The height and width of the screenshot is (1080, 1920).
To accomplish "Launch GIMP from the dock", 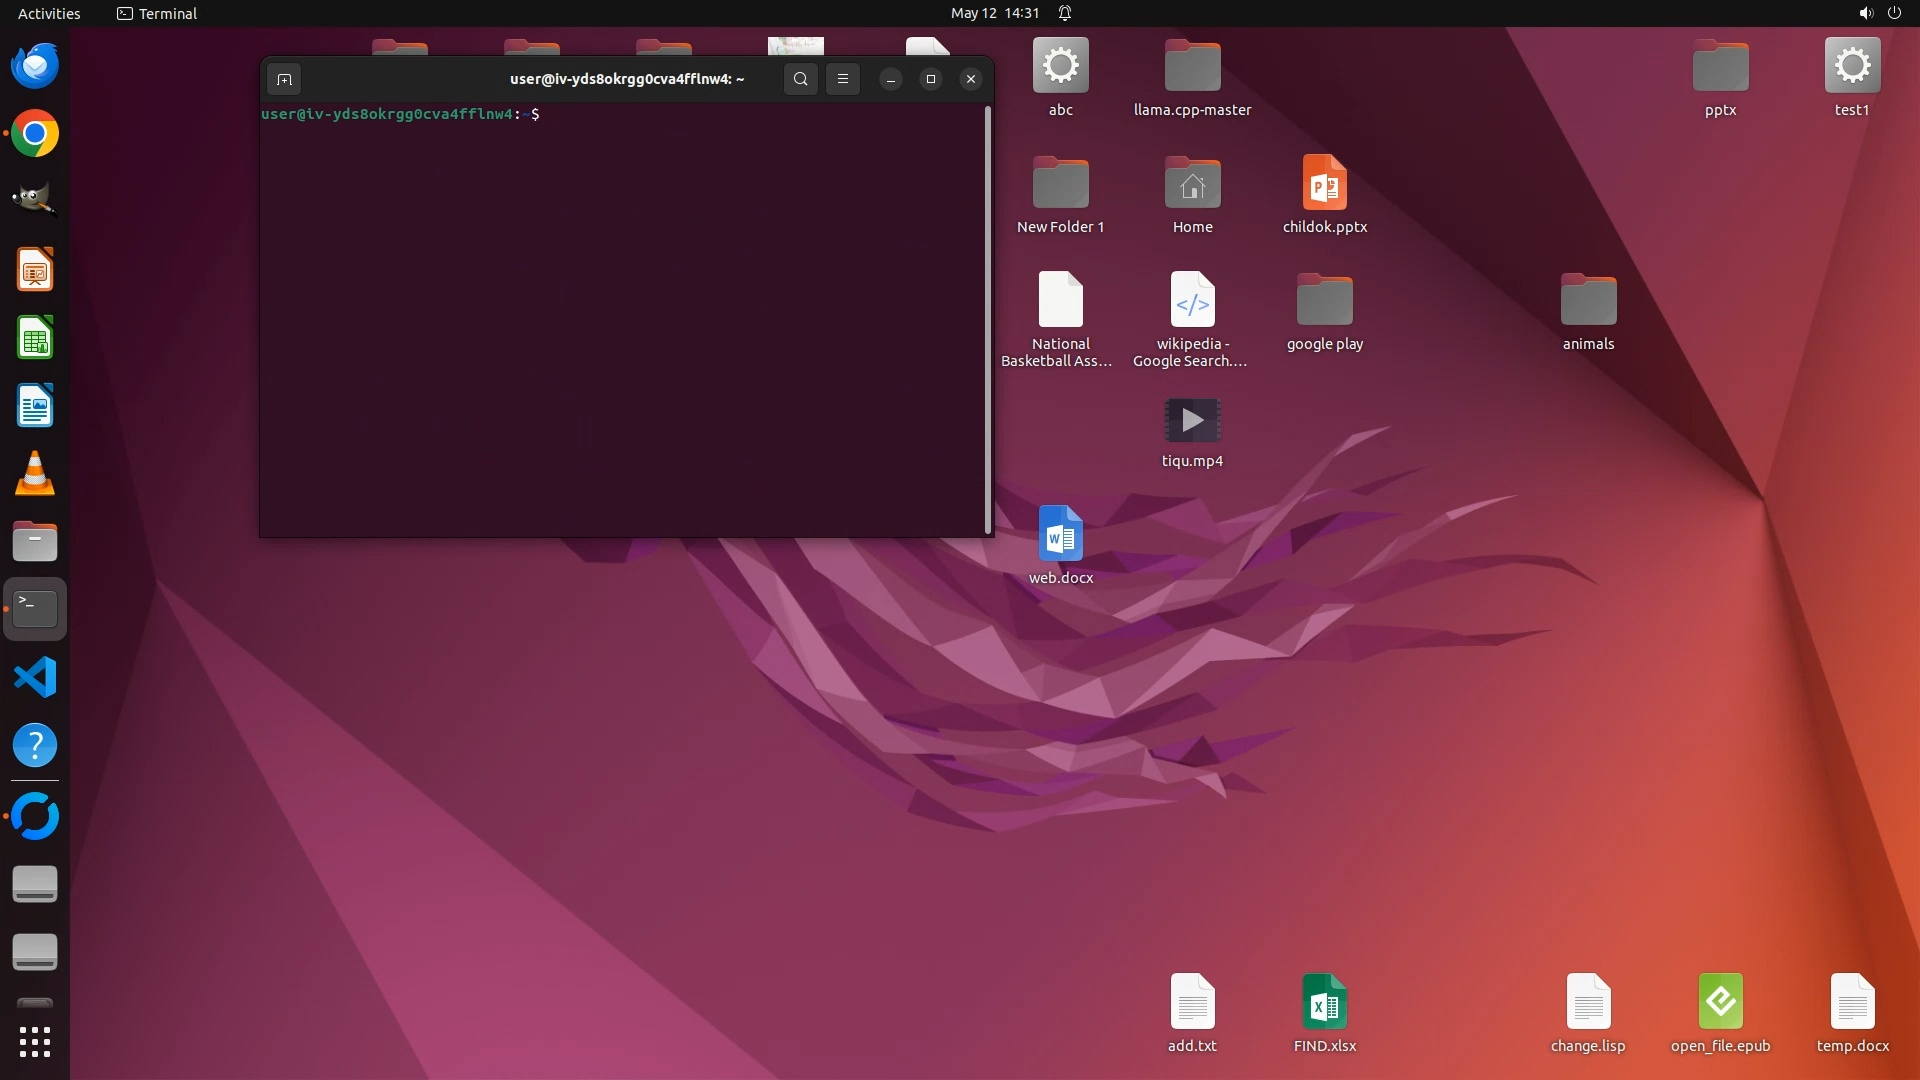I will click(35, 200).
